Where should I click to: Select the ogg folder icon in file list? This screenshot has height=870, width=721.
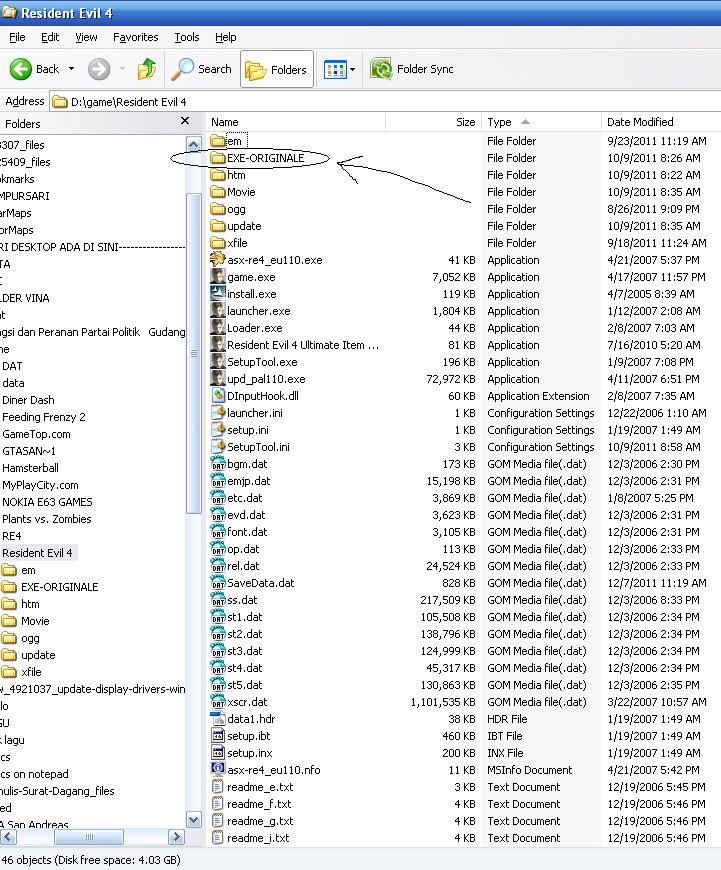point(218,209)
